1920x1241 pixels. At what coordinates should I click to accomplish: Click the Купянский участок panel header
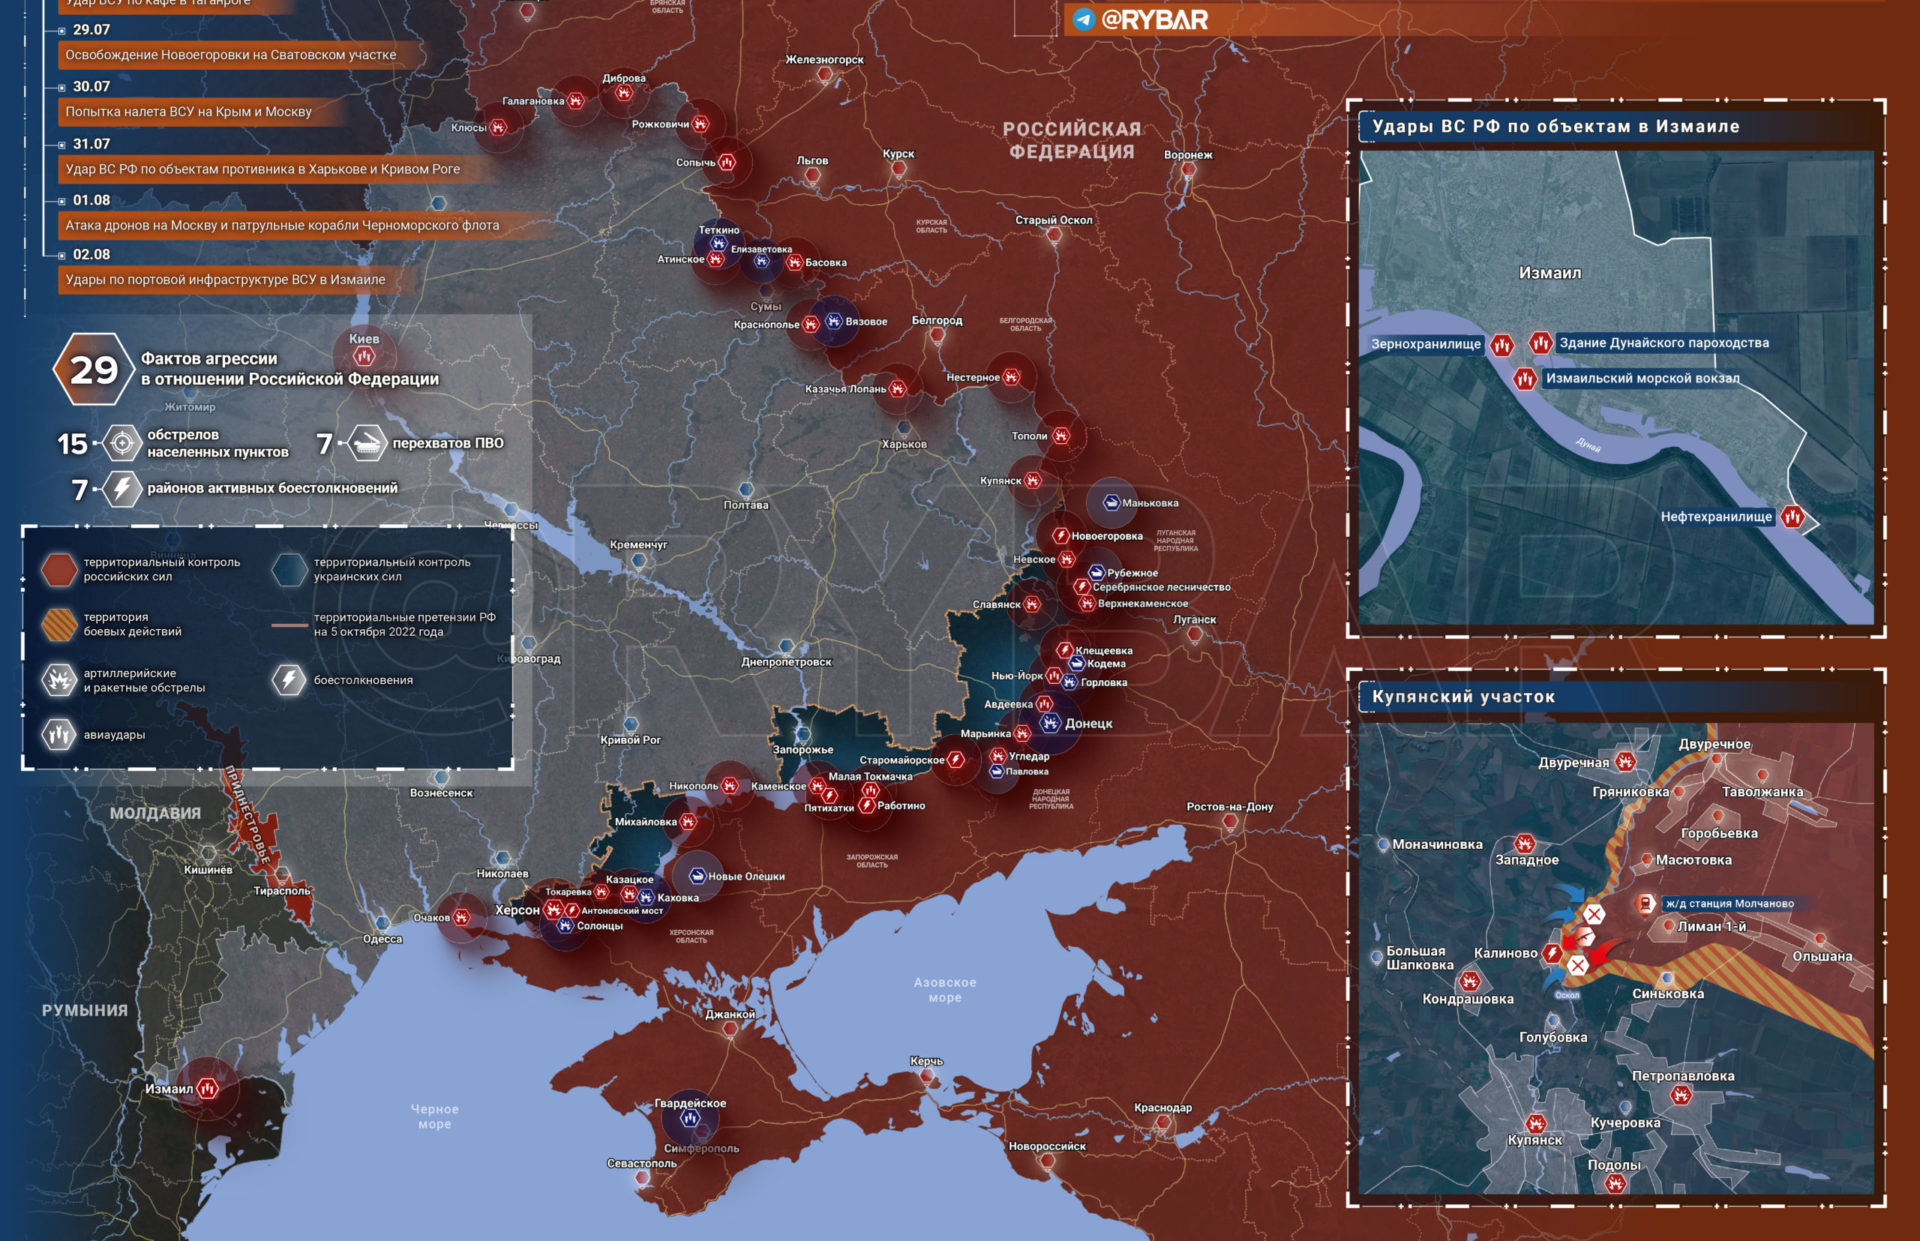(x=1463, y=697)
